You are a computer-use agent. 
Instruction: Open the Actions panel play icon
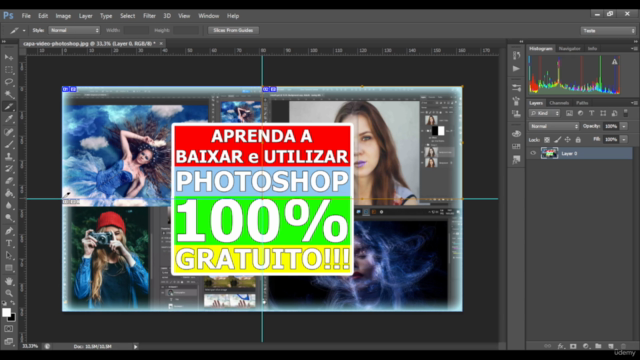[516, 69]
